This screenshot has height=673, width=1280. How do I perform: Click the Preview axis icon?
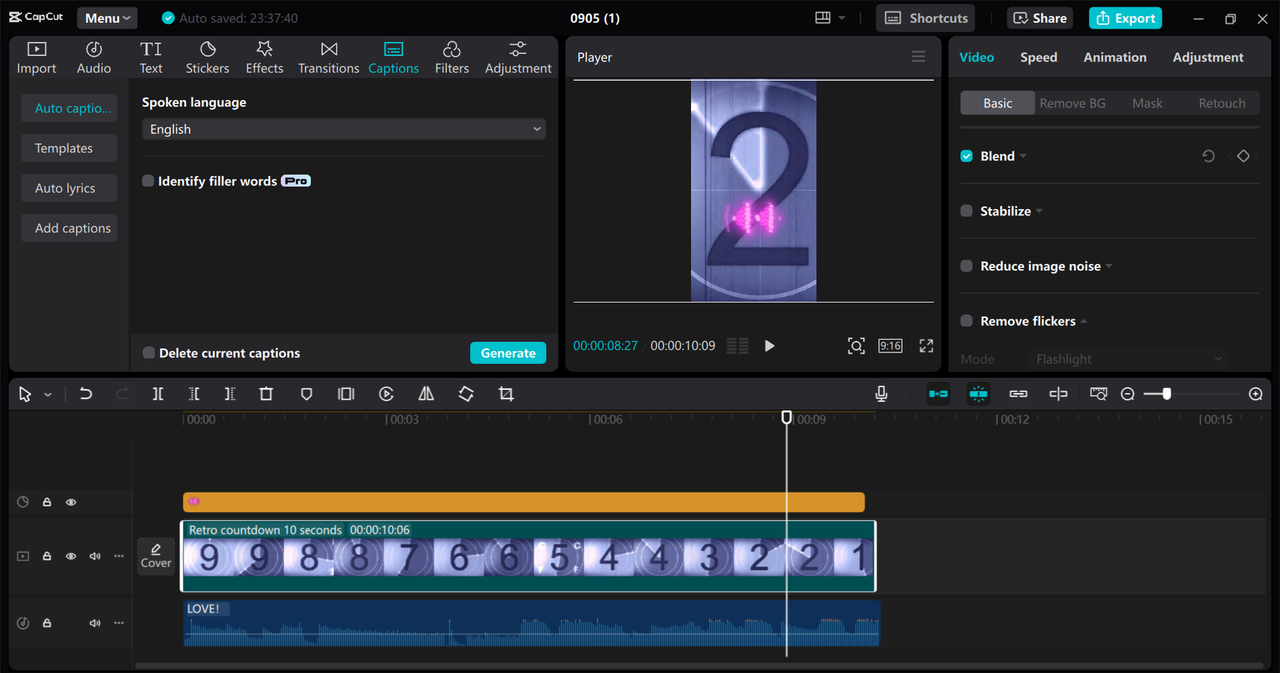[x=1058, y=394]
